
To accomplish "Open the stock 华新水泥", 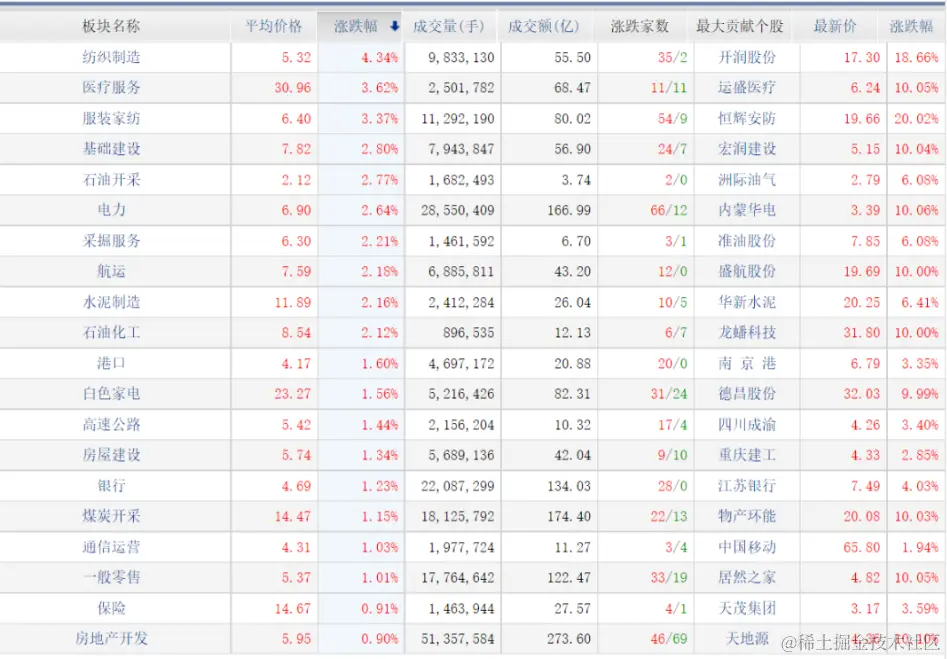I will click(746, 302).
